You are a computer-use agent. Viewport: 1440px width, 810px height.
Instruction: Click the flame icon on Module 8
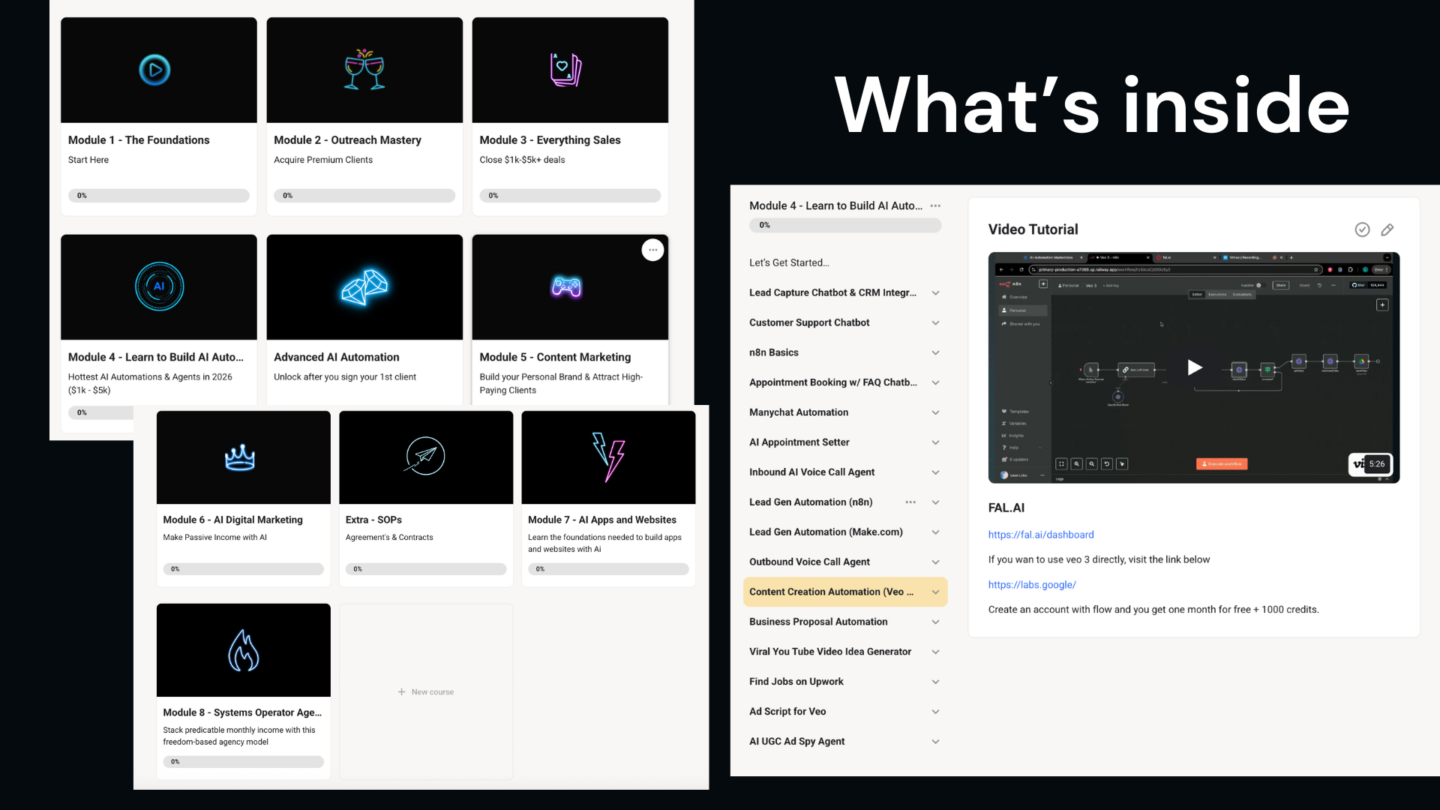pyautogui.click(x=243, y=651)
